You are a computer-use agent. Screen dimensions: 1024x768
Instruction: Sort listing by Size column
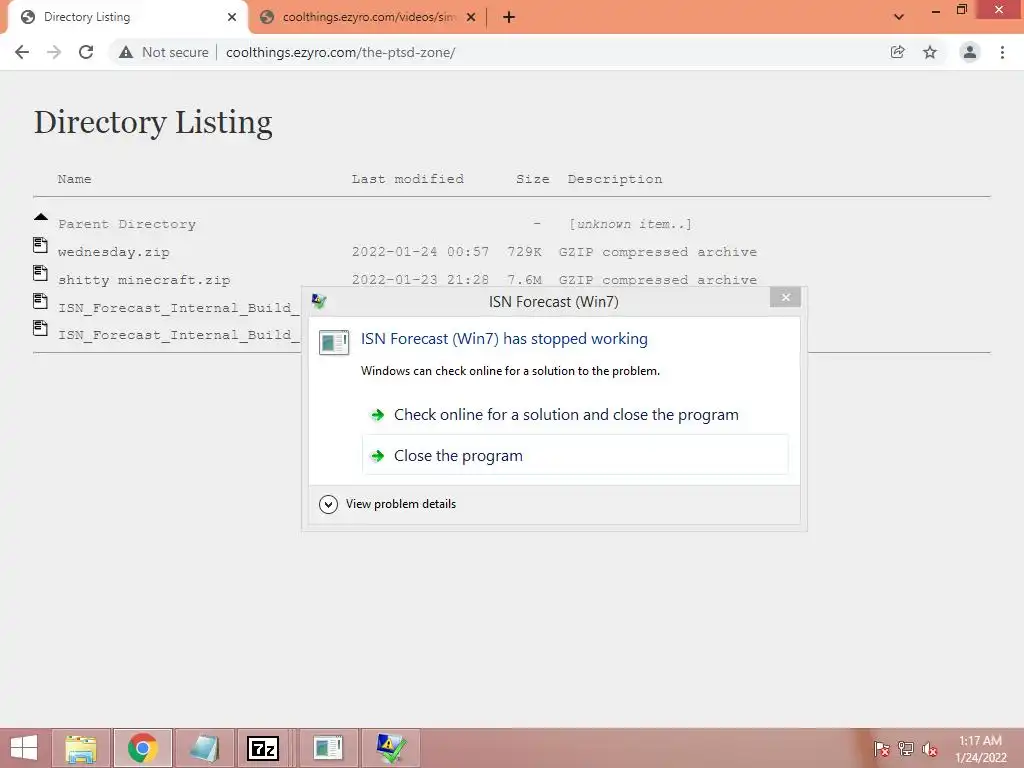tap(532, 179)
